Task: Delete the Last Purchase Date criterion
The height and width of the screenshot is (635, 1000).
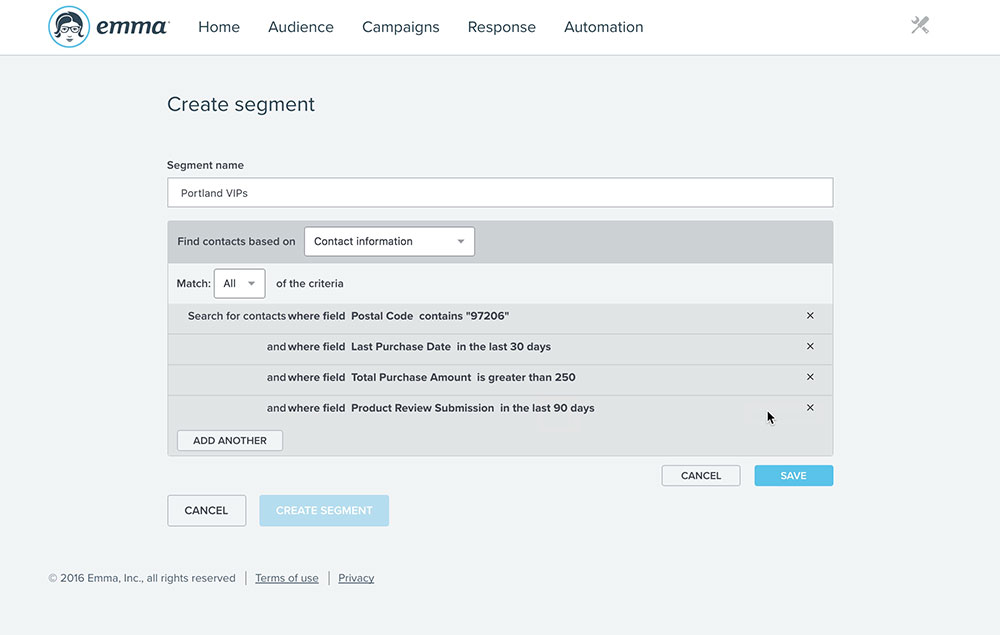Action: tap(810, 346)
